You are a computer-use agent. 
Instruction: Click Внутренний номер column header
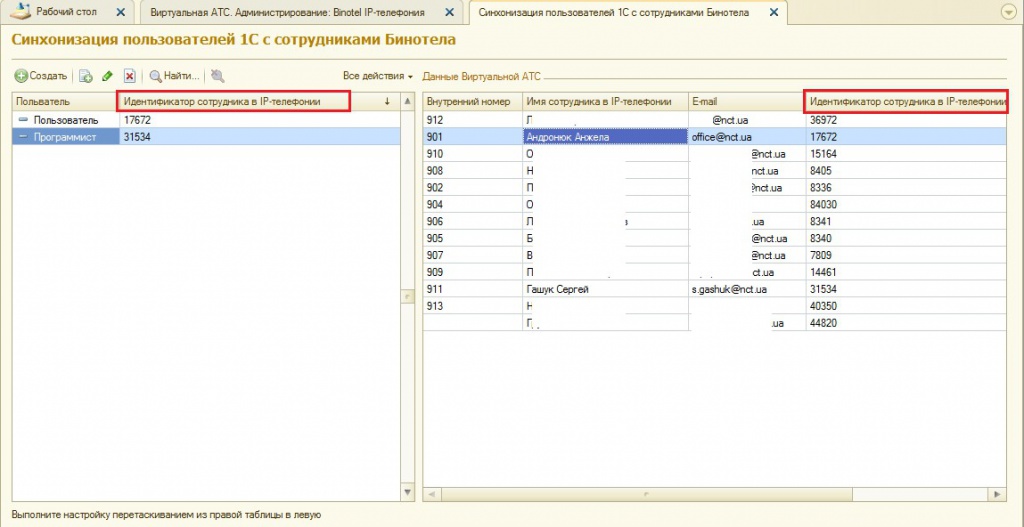tap(473, 102)
